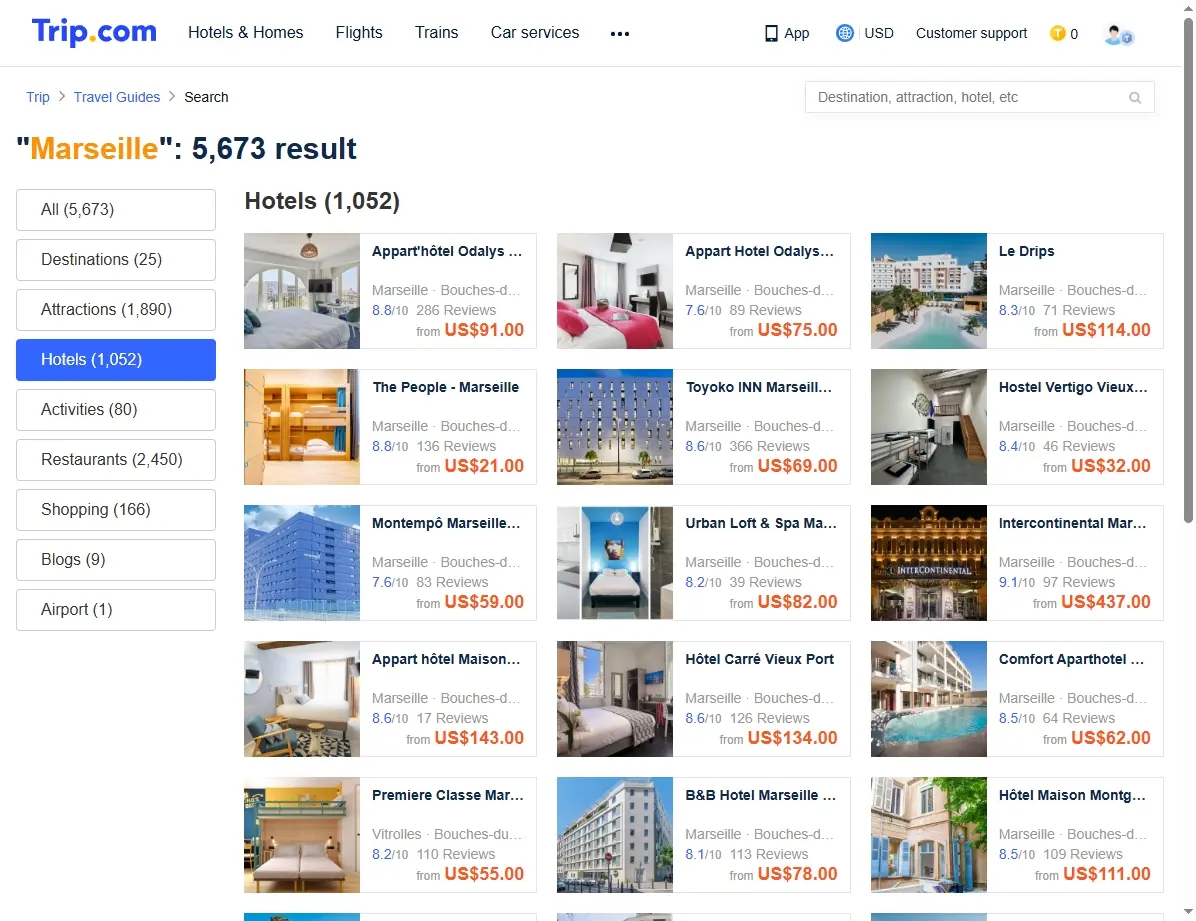Click the US$437.00 price
The height and width of the screenshot is (921, 1196).
(1105, 602)
